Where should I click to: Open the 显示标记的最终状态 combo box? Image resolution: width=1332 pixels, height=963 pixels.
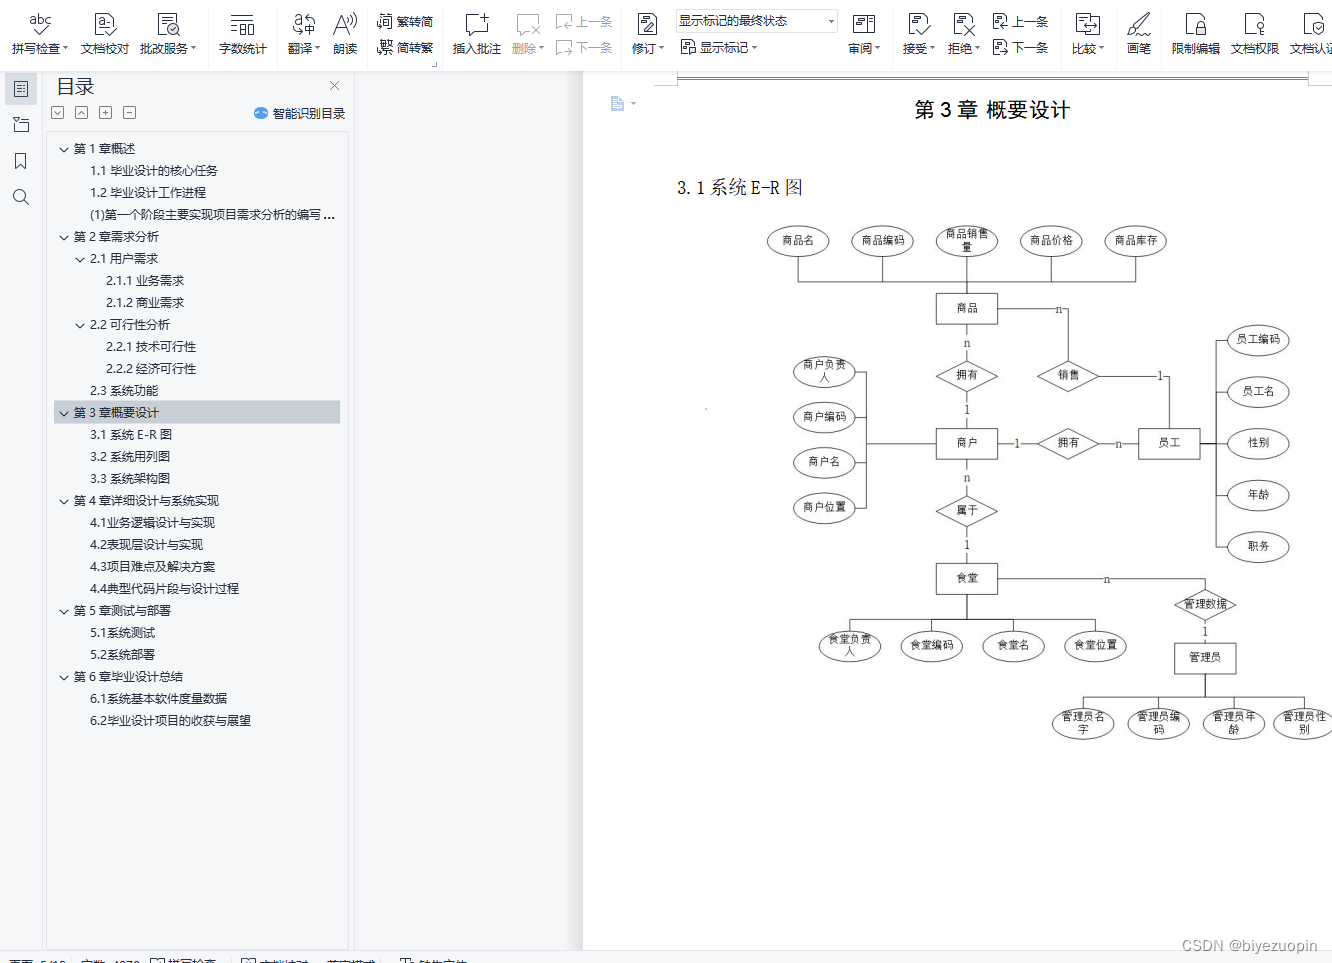click(x=757, y=21)
